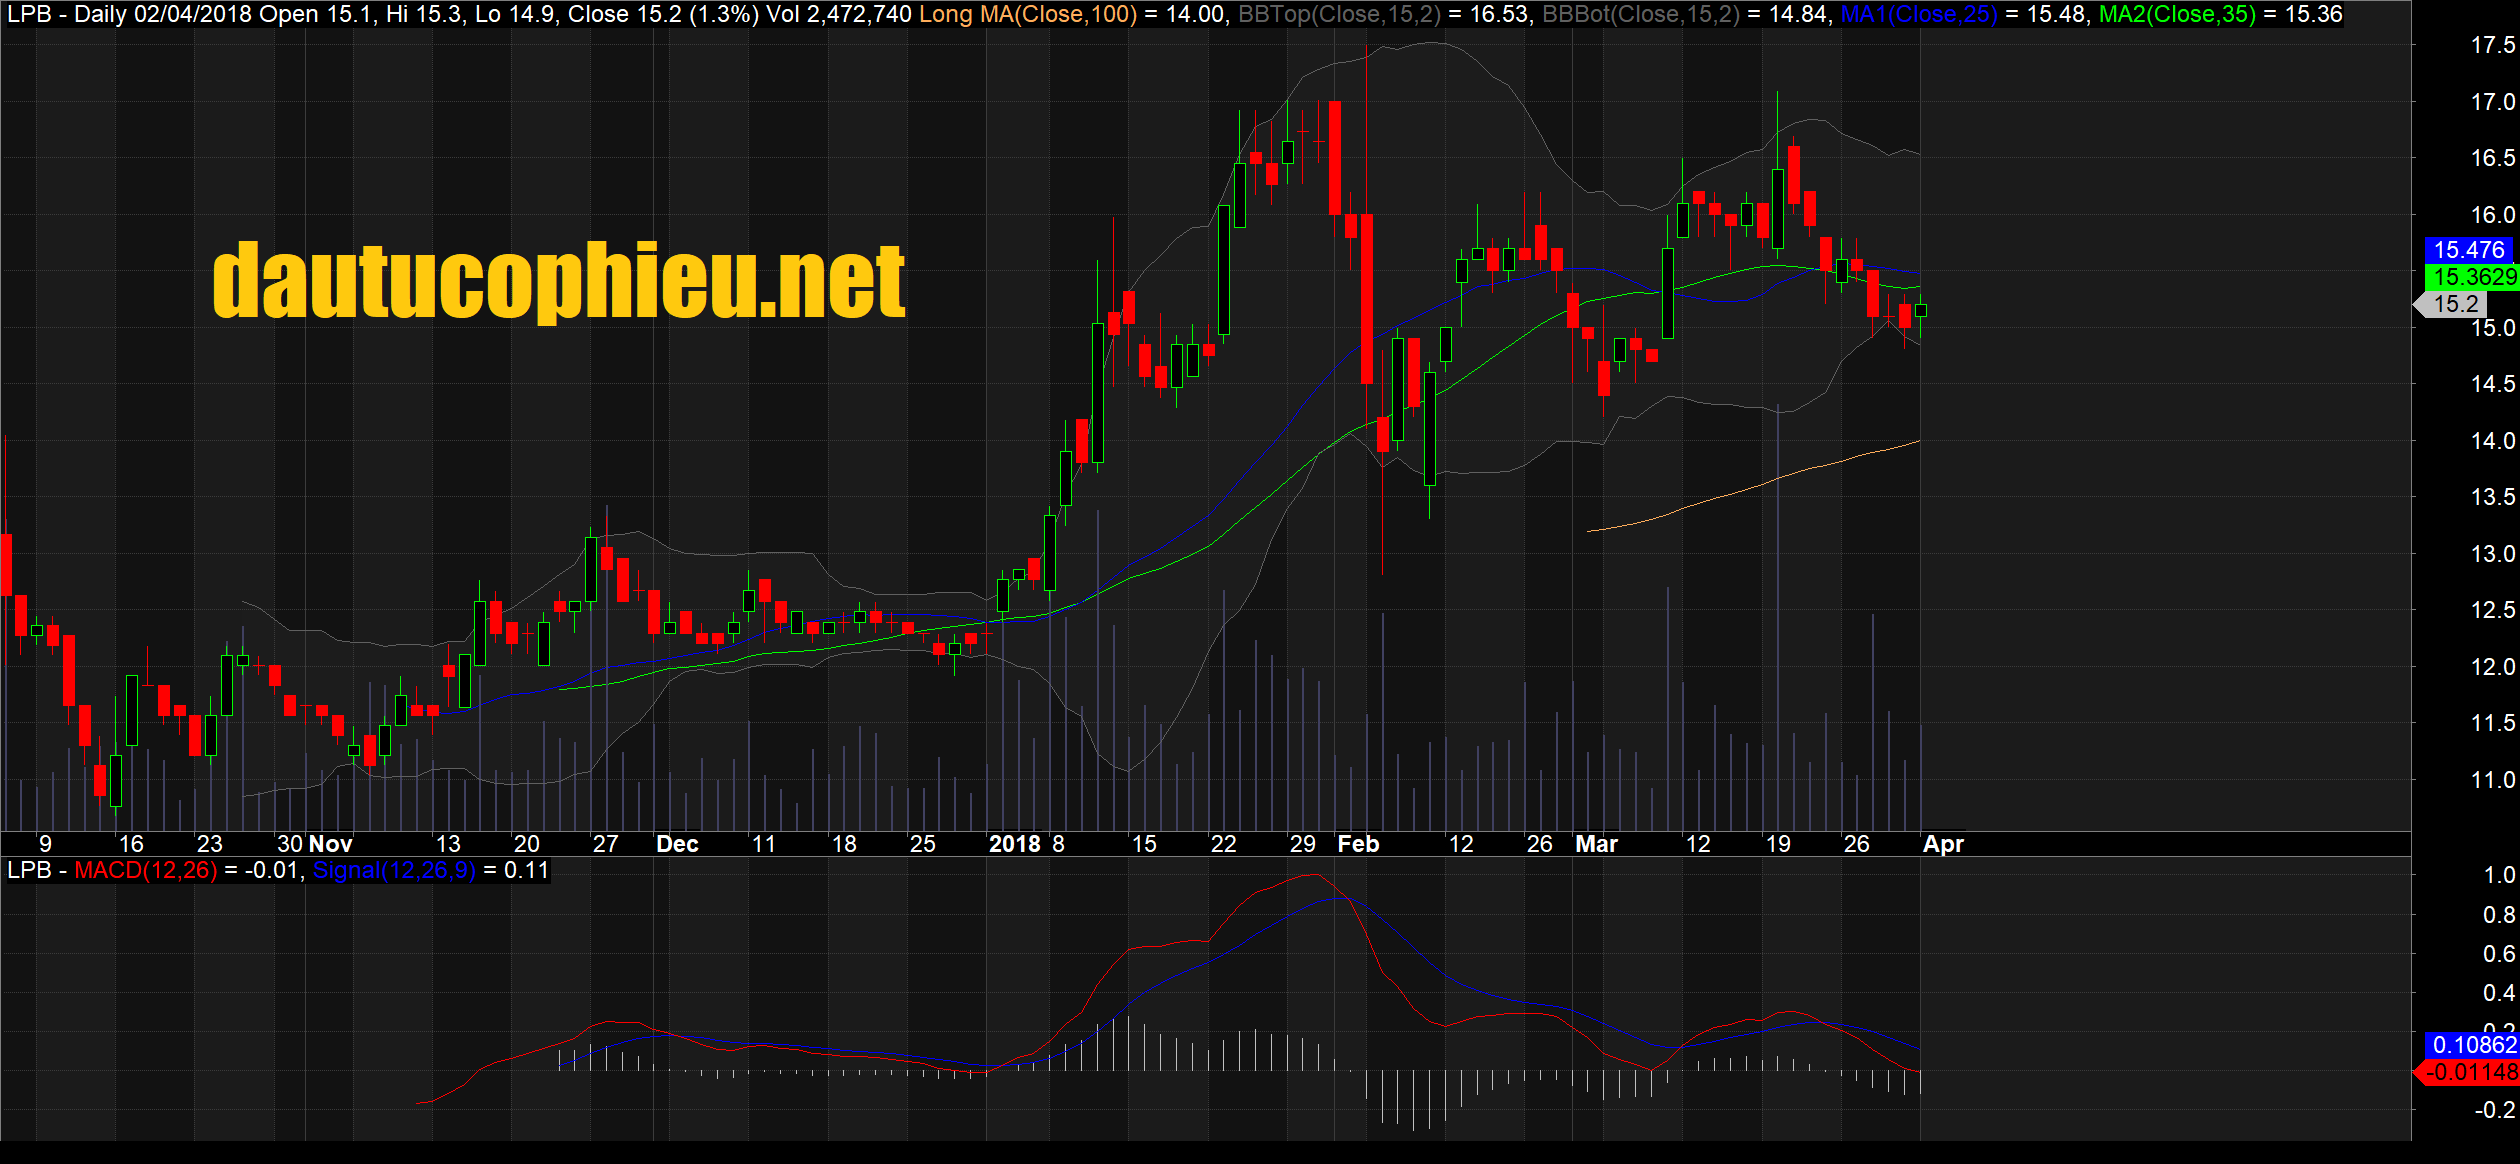The height and width of the screenshot is (1164, 2520).
Task: Click the blue 0.10862 Signal value tag
Action: [2473, 1045]
